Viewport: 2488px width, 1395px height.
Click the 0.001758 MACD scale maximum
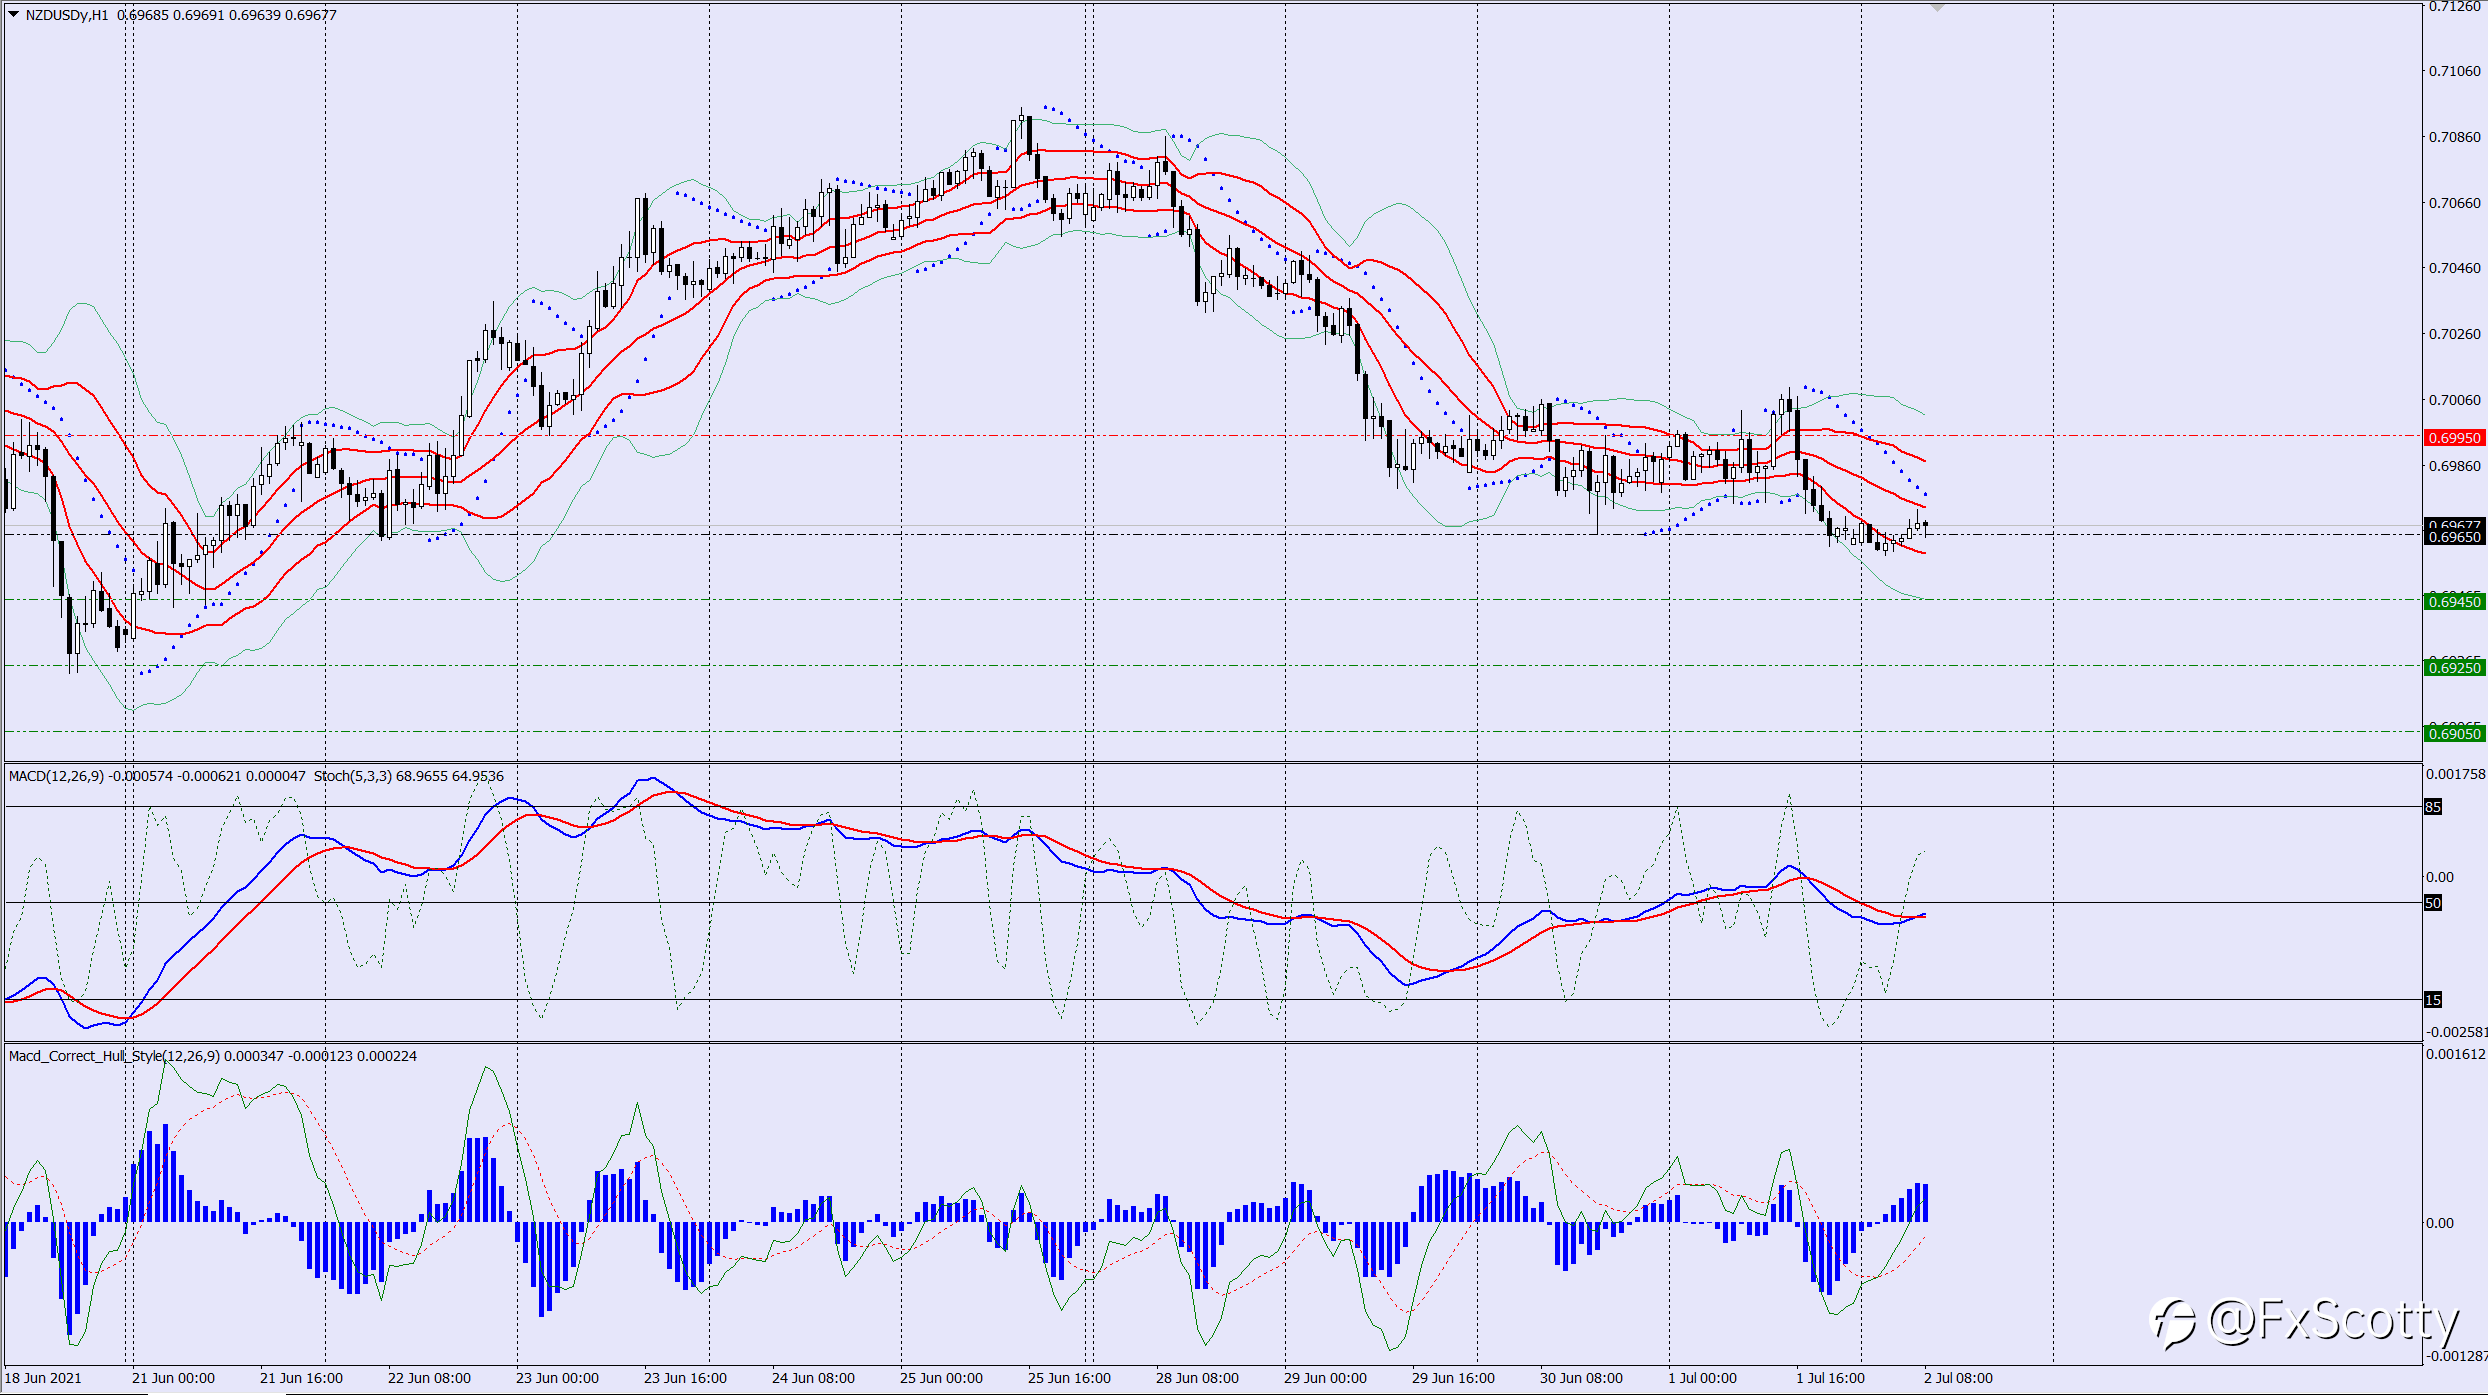[x=2456, y=774]
